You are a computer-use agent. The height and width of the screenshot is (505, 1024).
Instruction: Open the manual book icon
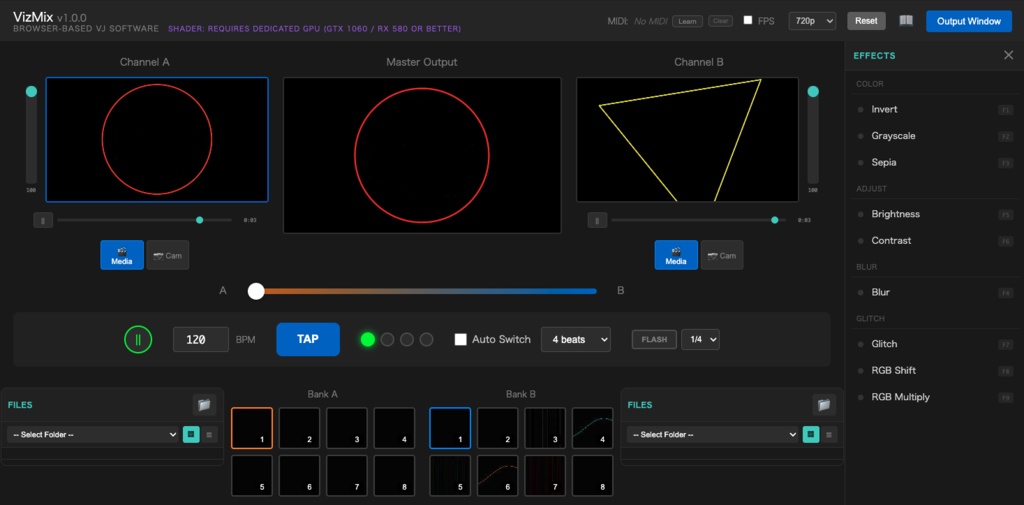tap(906, 21)
